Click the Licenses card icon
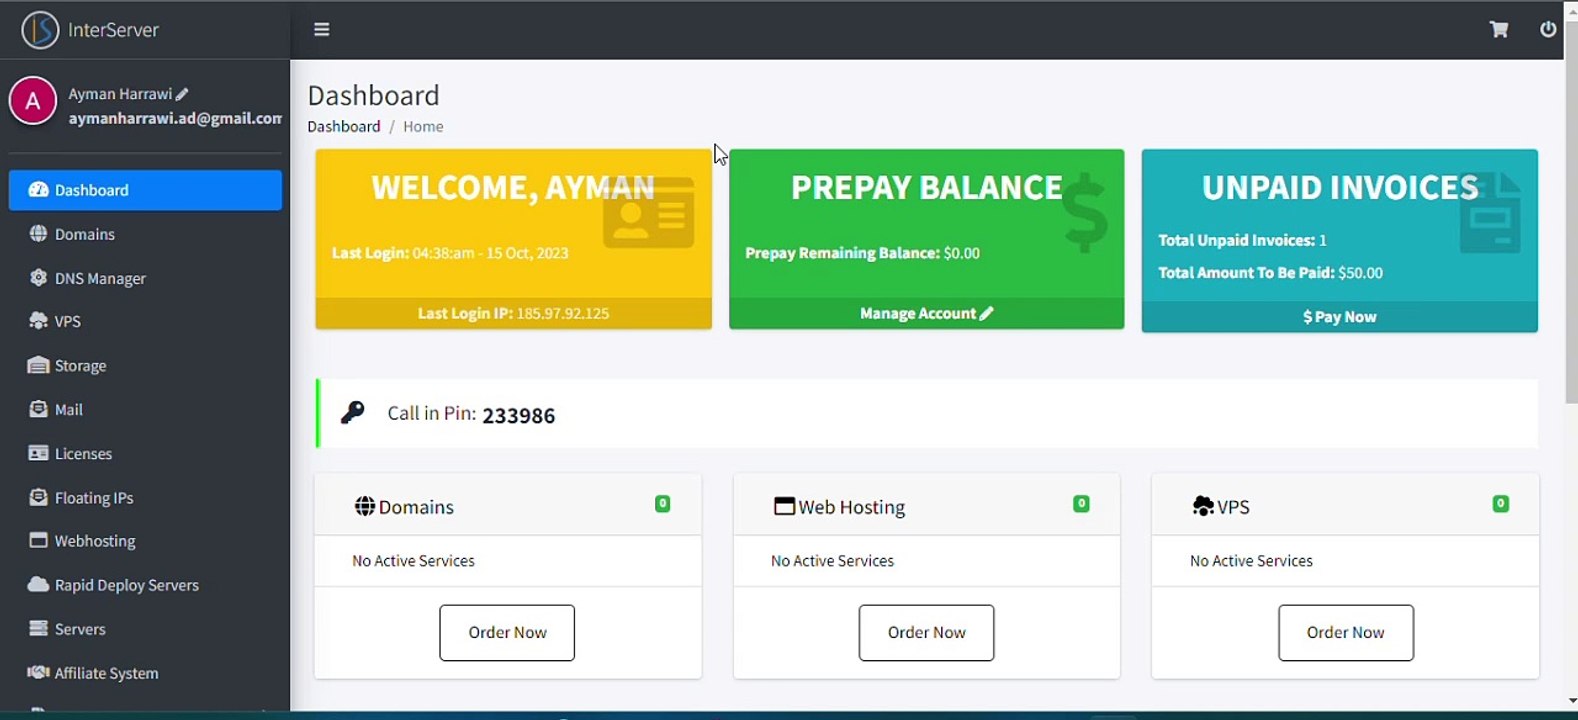 39,453
